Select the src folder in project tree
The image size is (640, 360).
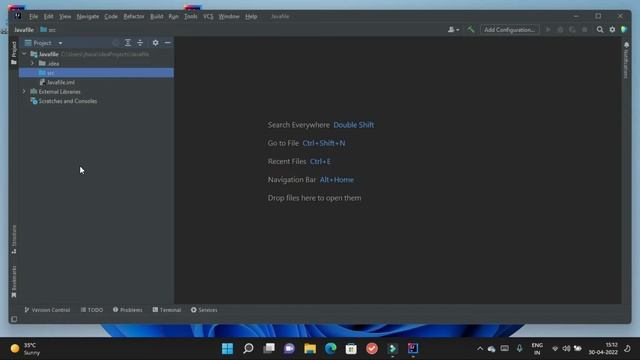click(96, 73)
